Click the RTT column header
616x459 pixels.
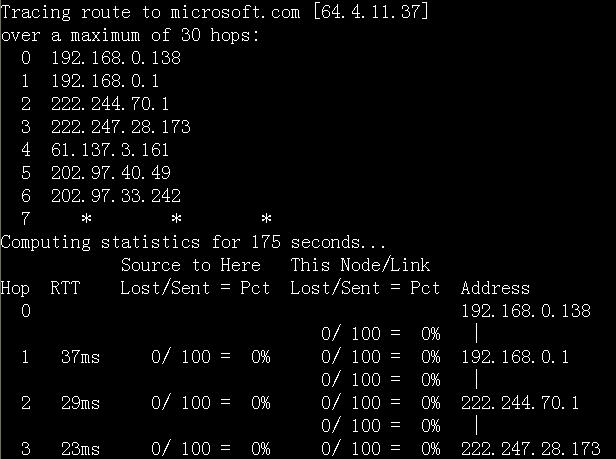[65, 288]
